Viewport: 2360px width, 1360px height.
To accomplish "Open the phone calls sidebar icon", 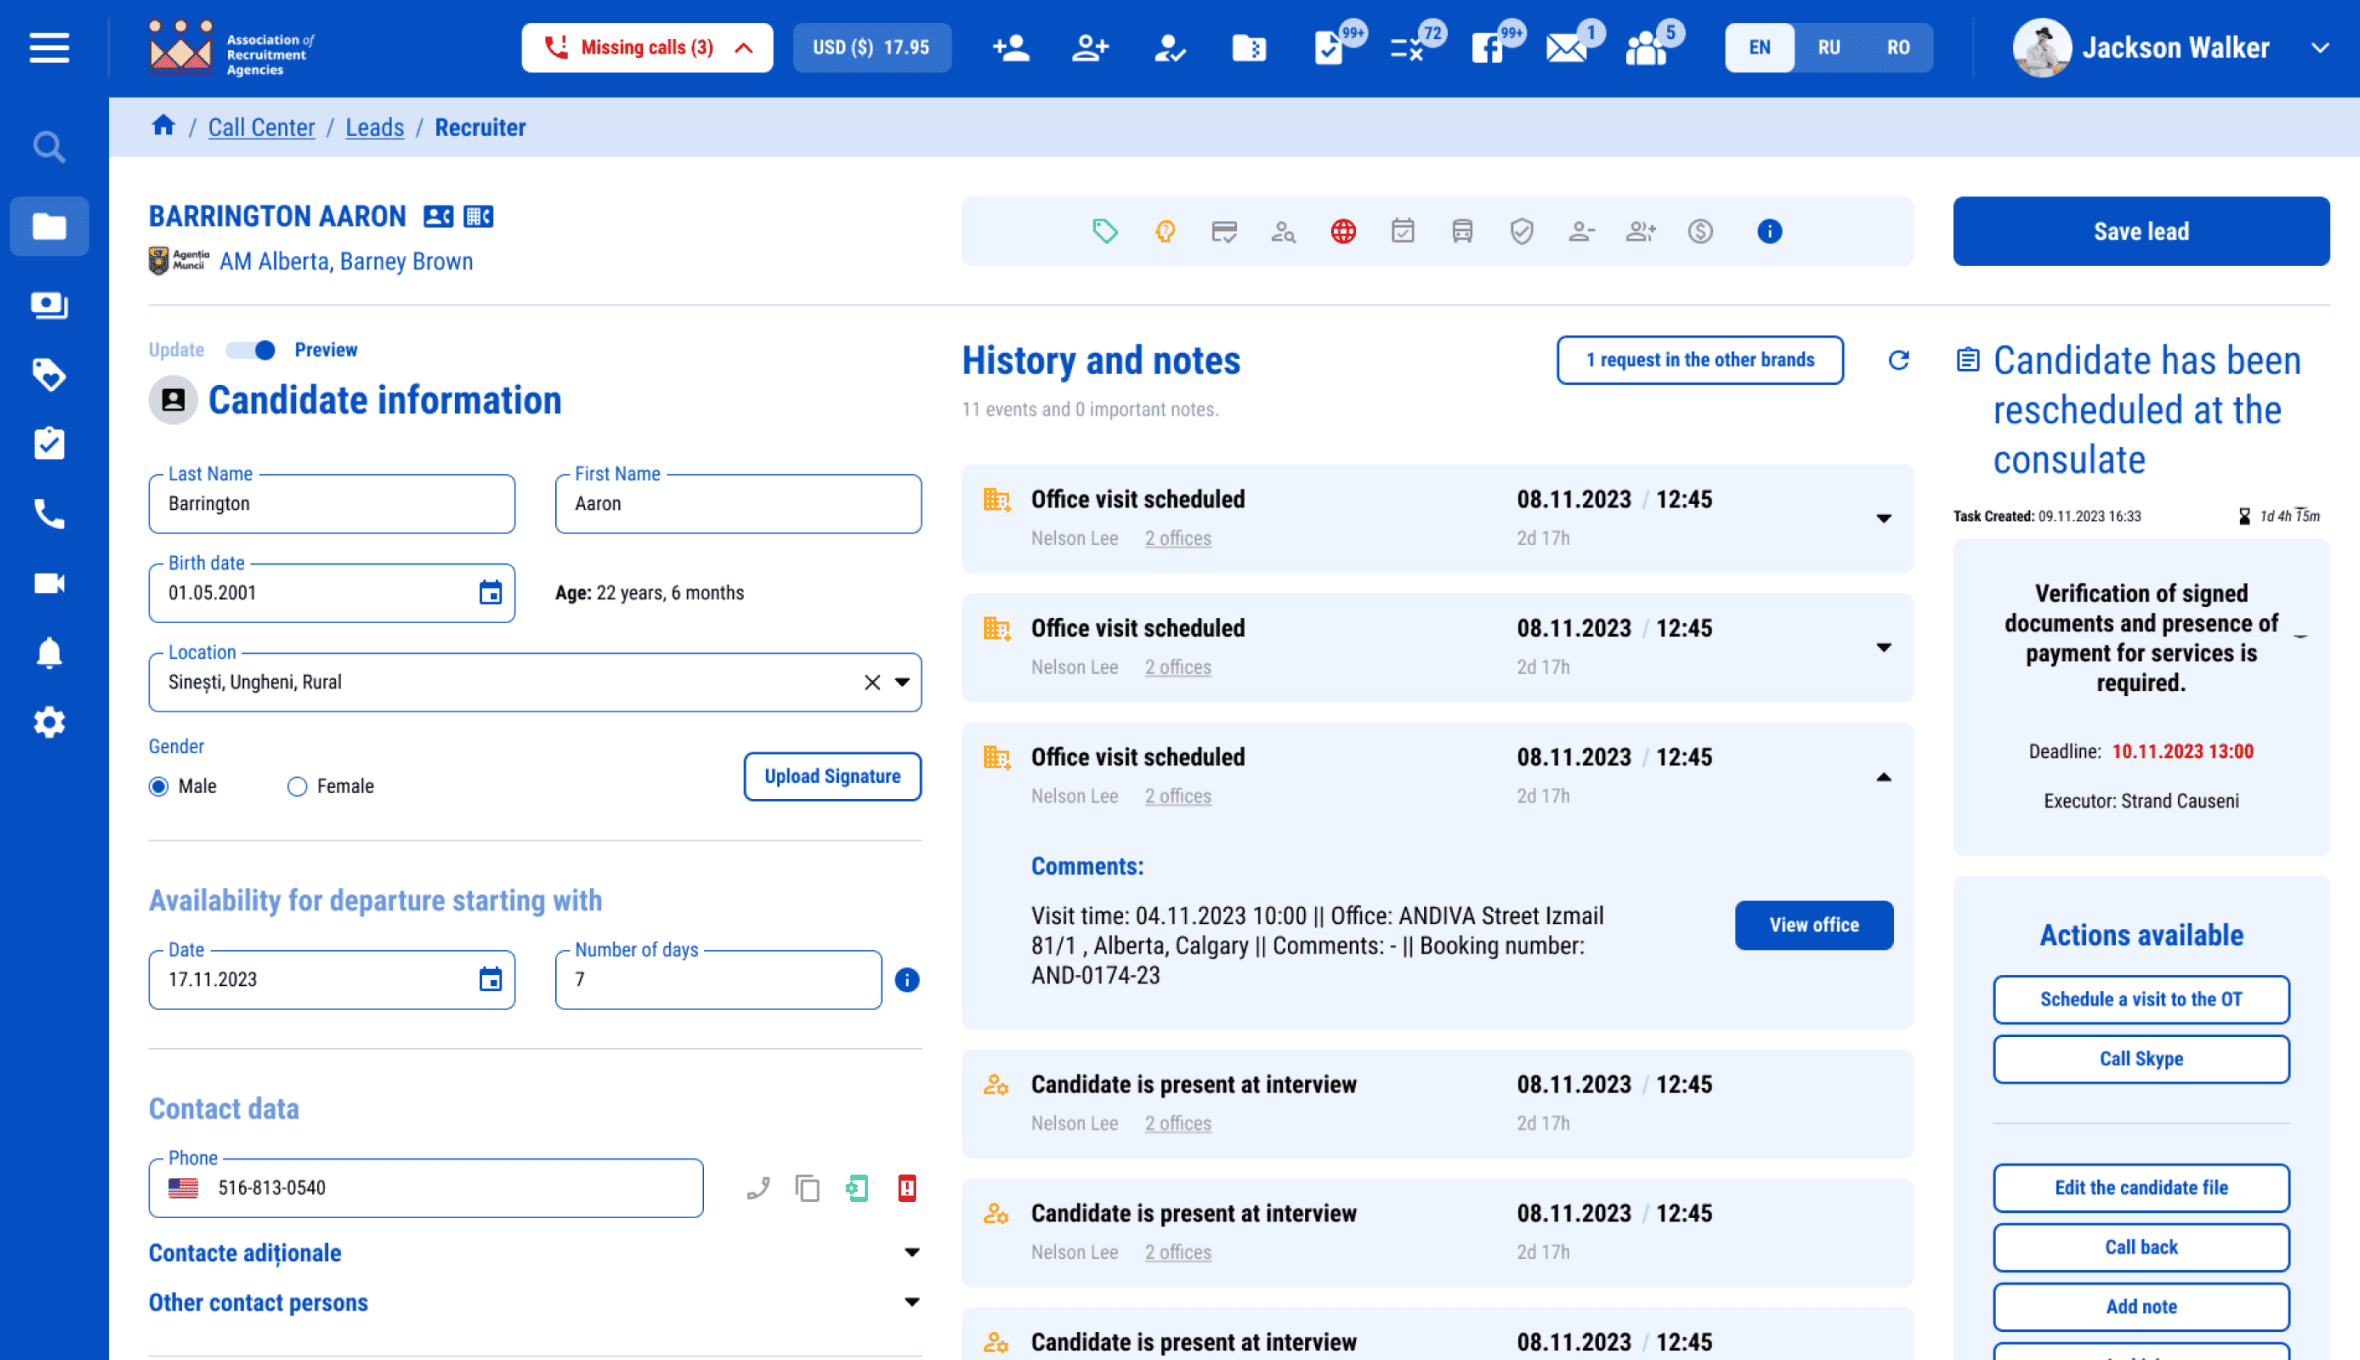I will (x=49, y=514).
